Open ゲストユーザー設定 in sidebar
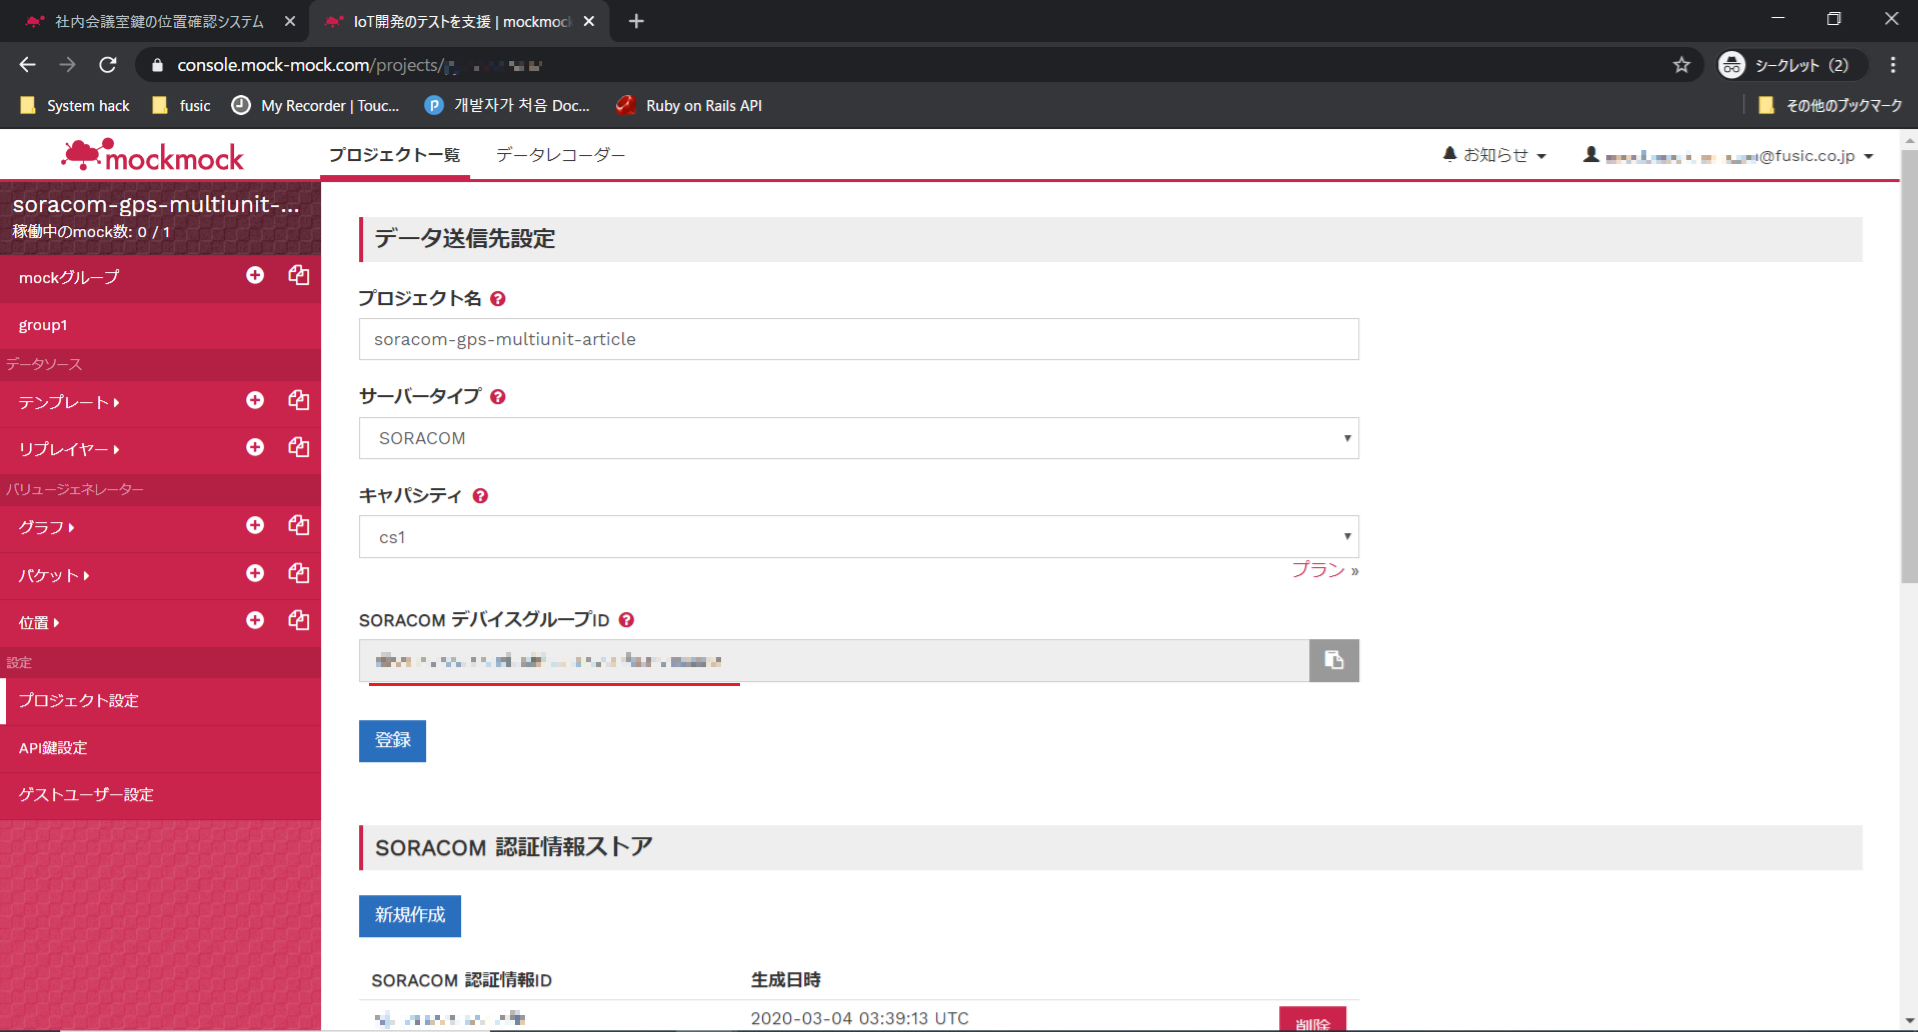Screen dimensions: 1918x1032 (86, 795)
